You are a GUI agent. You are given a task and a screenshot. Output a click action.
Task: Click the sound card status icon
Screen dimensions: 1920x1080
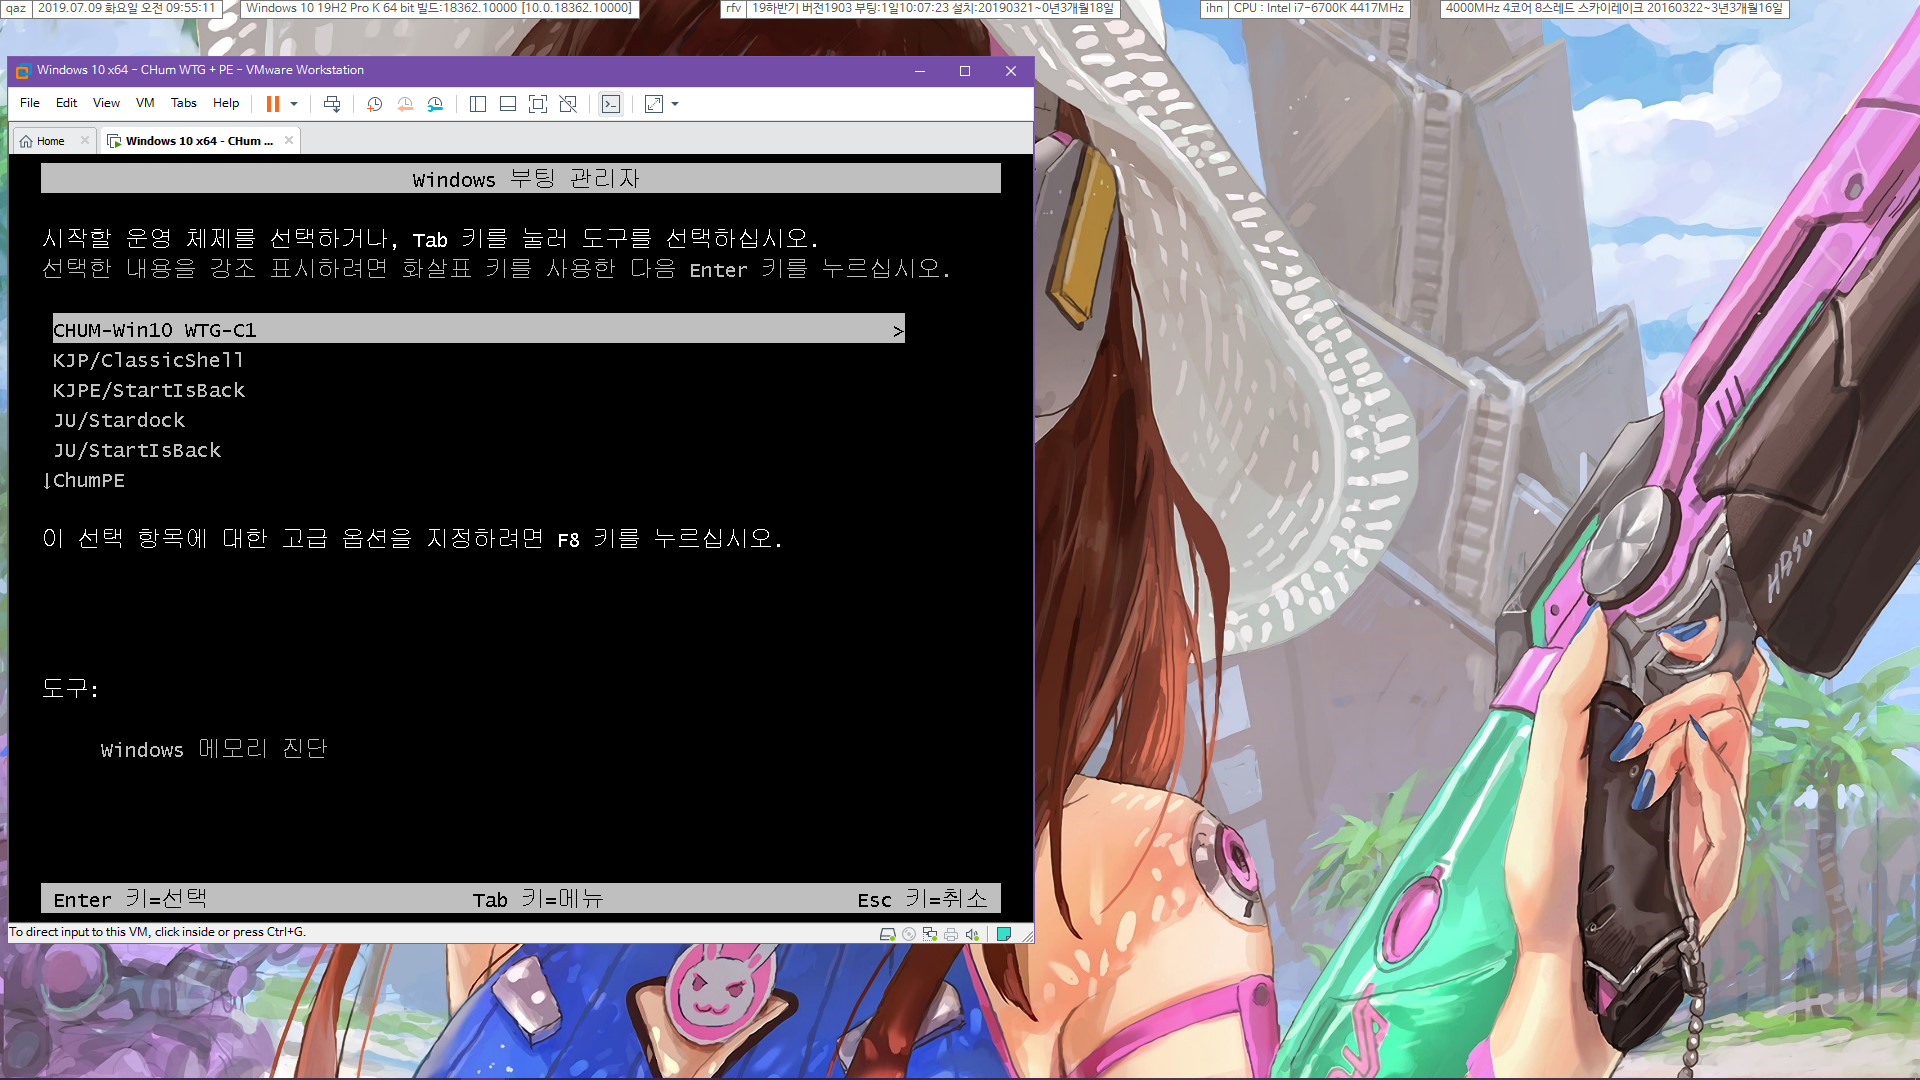[972, 934]
